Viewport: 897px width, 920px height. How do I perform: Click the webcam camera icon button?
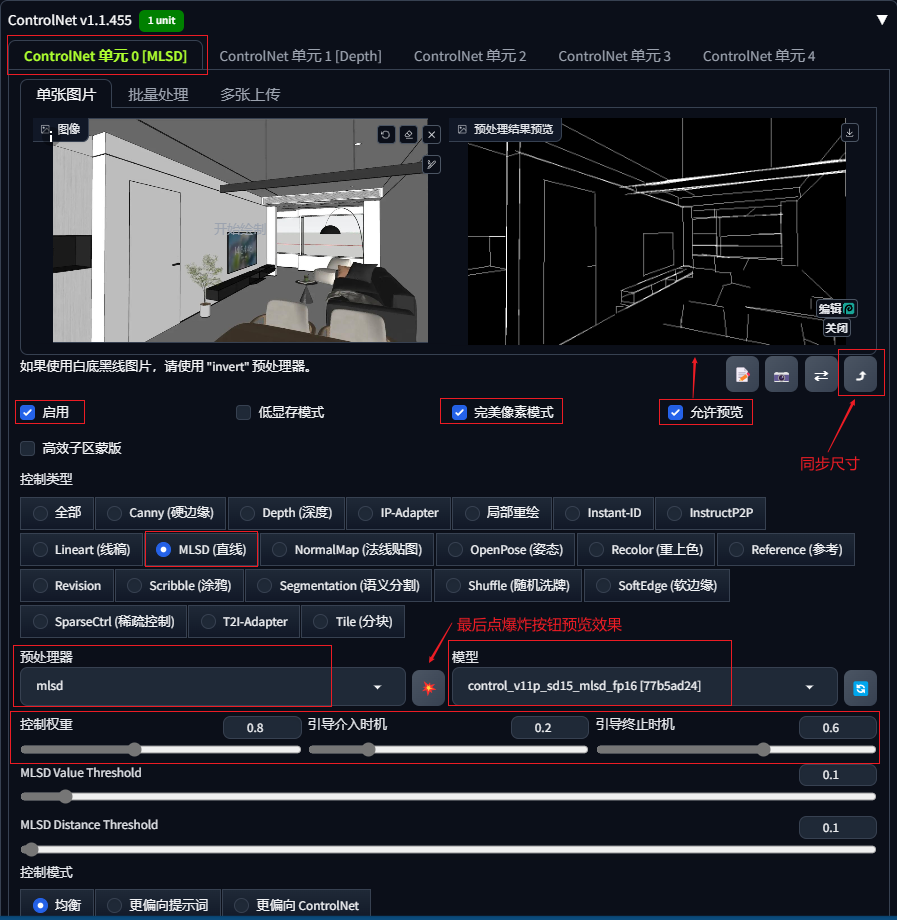coord(781,374)
